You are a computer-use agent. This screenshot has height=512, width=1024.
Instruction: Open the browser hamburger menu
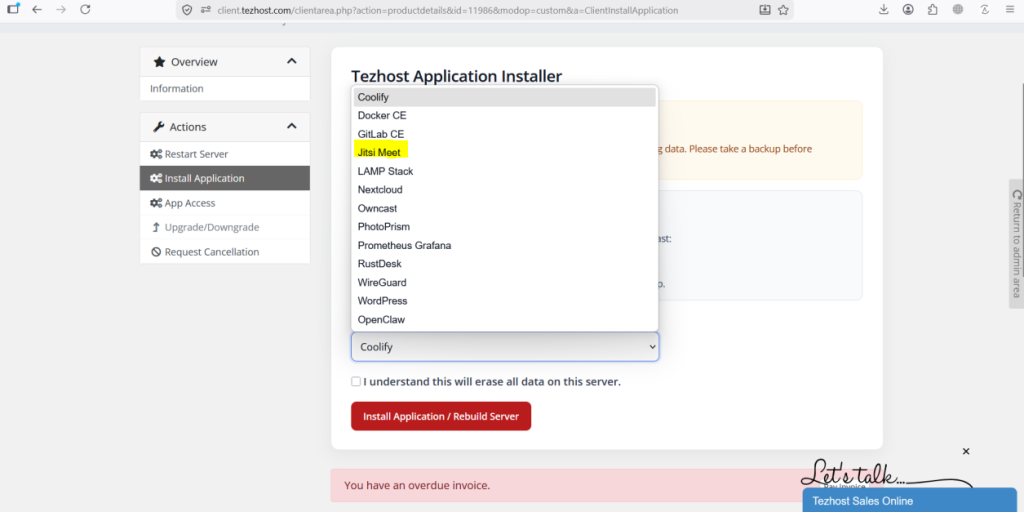[x=1010, y=10]
